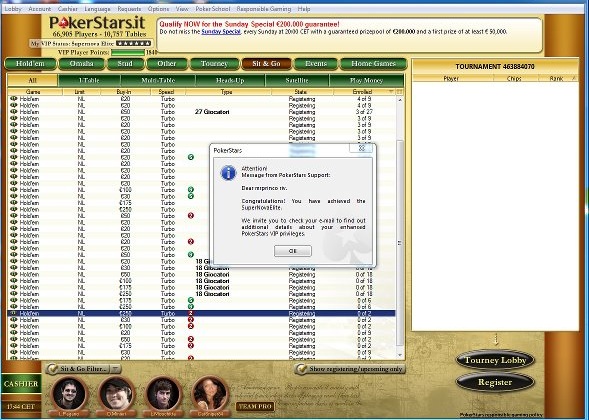Click the '27 Giocatori' type text
The width and height of the screenshot is (589, 420).
coord(212,112)
